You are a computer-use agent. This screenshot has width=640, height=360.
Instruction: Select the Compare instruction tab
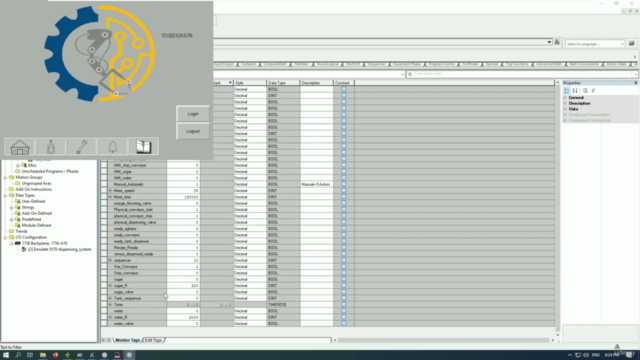(x=248, y=64)
